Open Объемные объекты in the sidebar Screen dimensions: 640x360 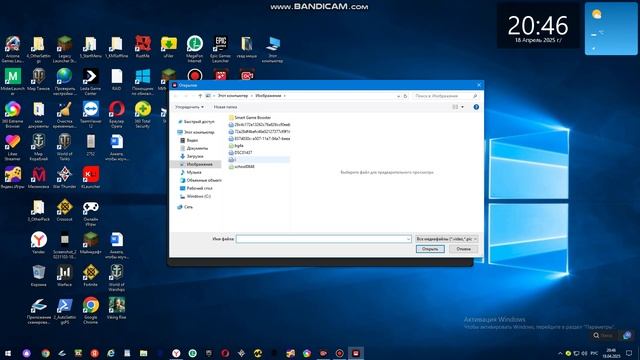point(201,180)
